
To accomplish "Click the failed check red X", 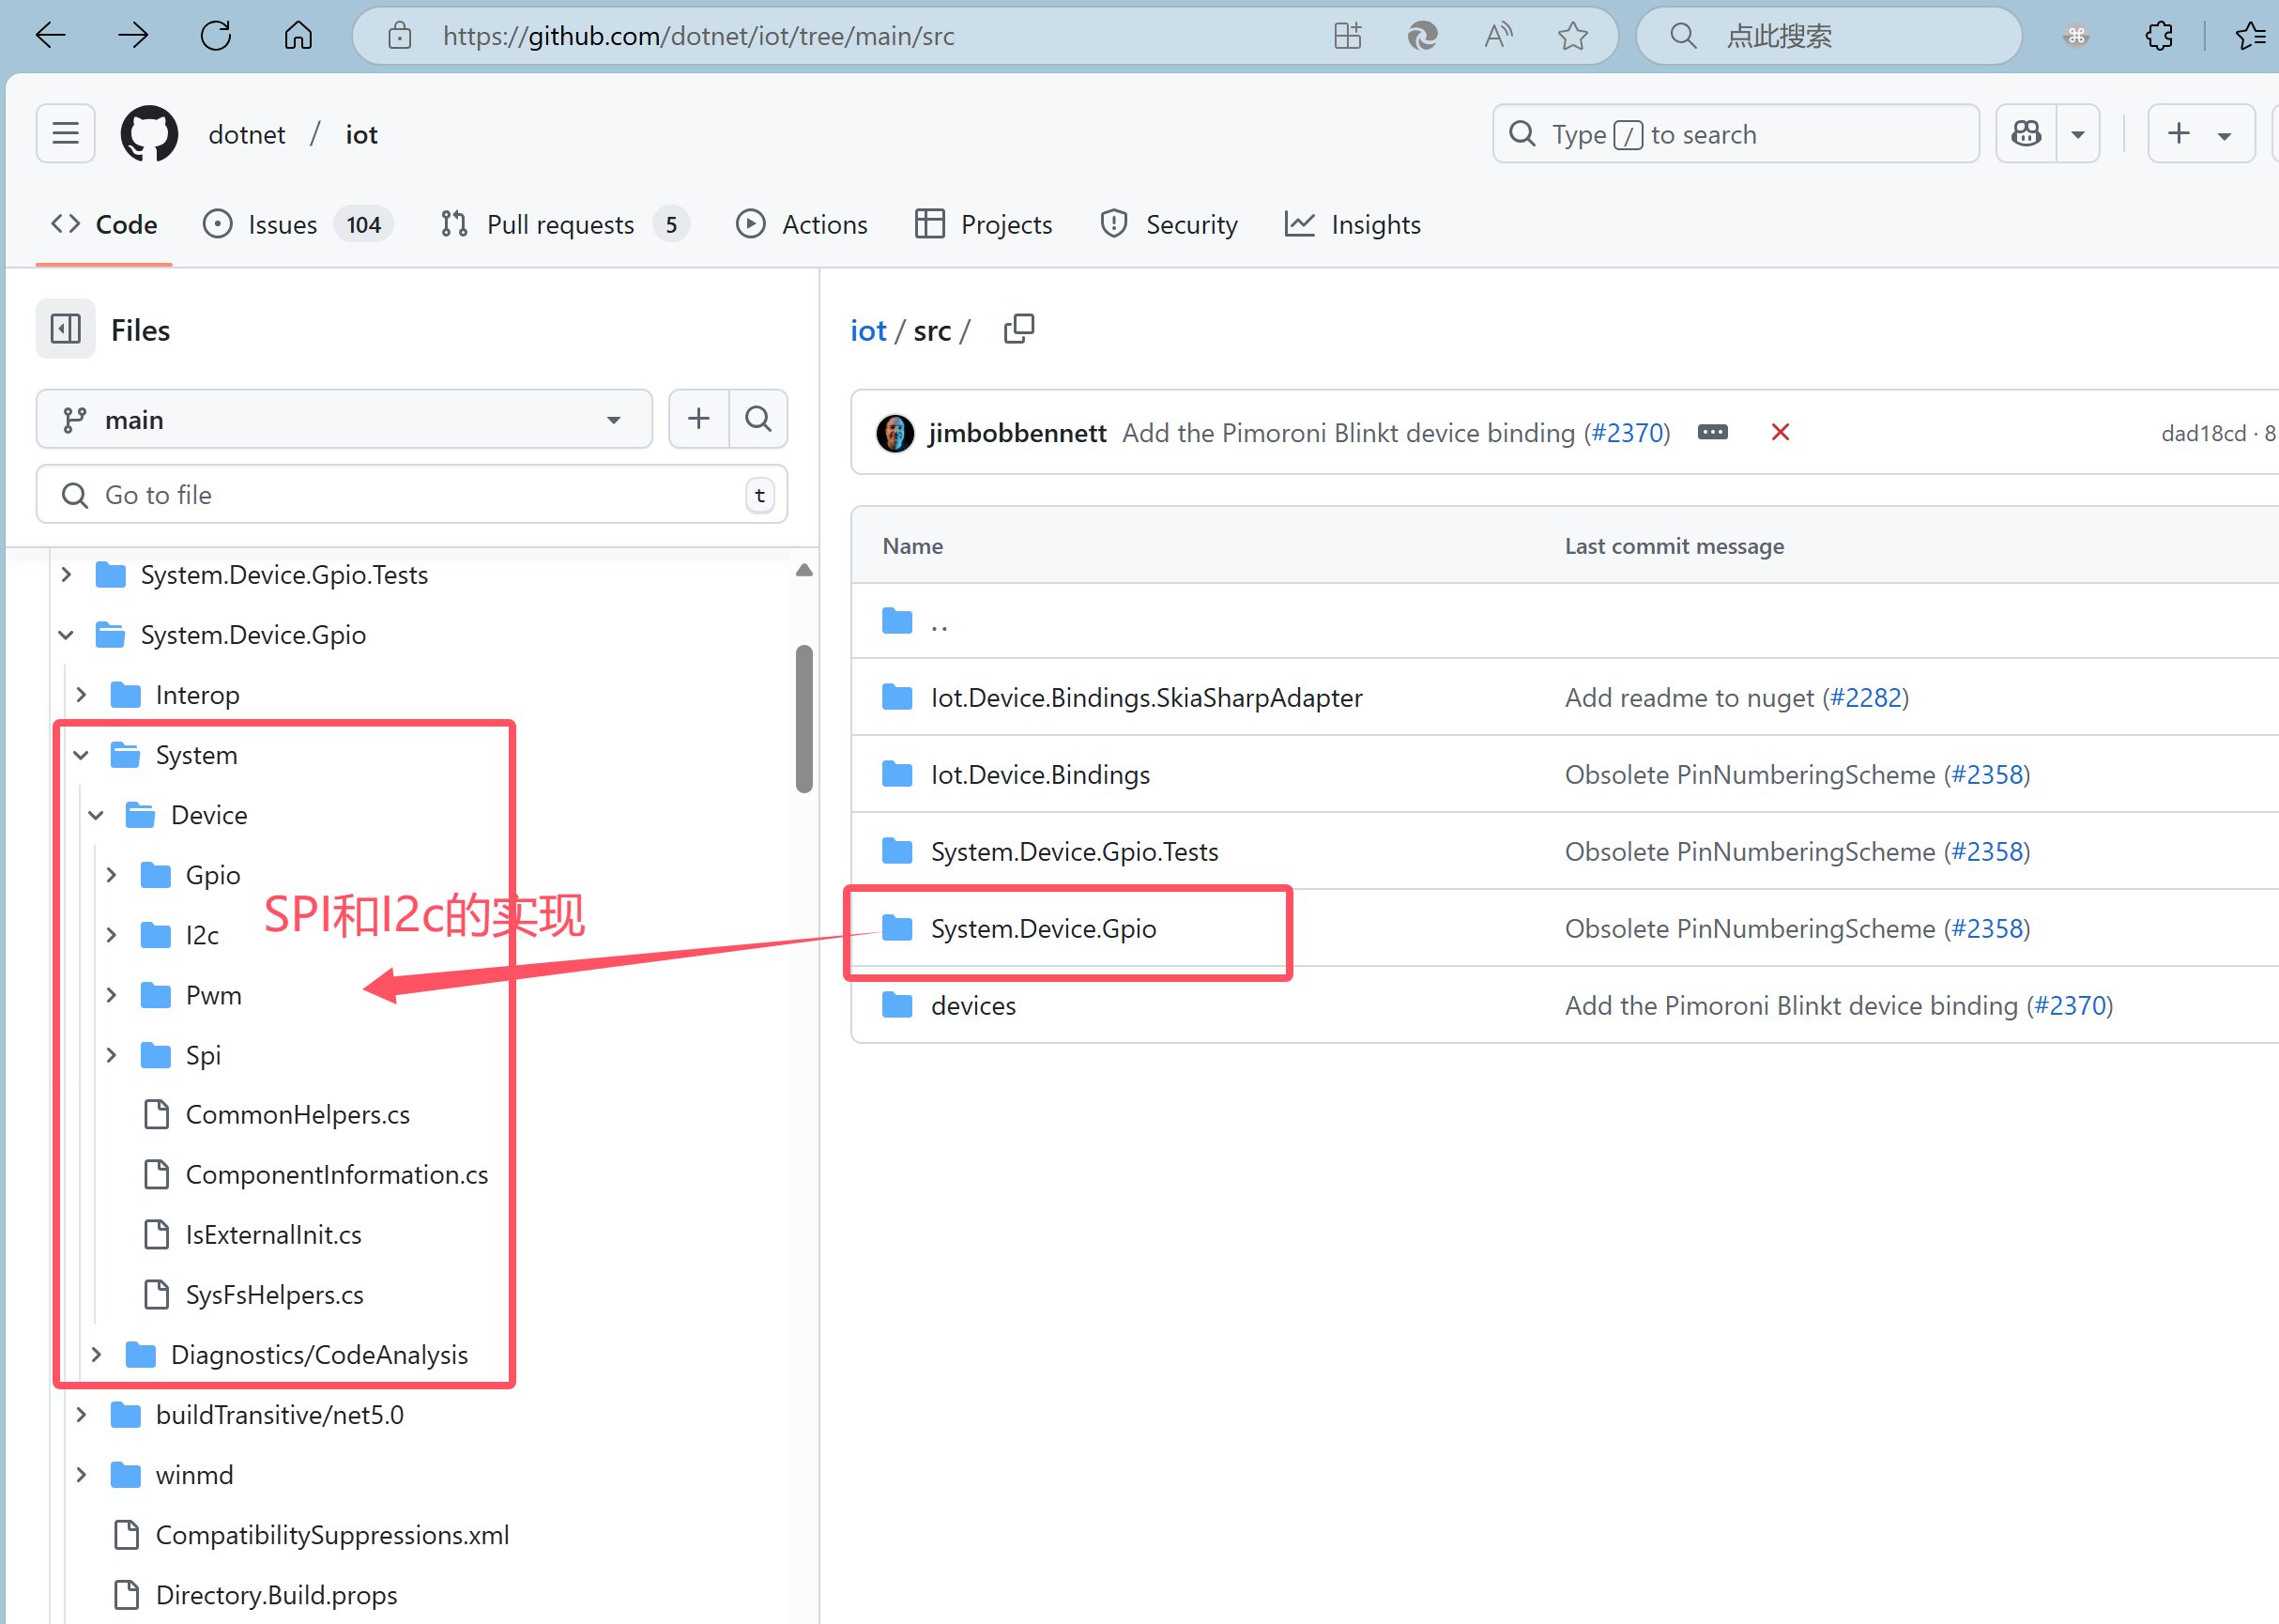I will tap(1780, 432).
